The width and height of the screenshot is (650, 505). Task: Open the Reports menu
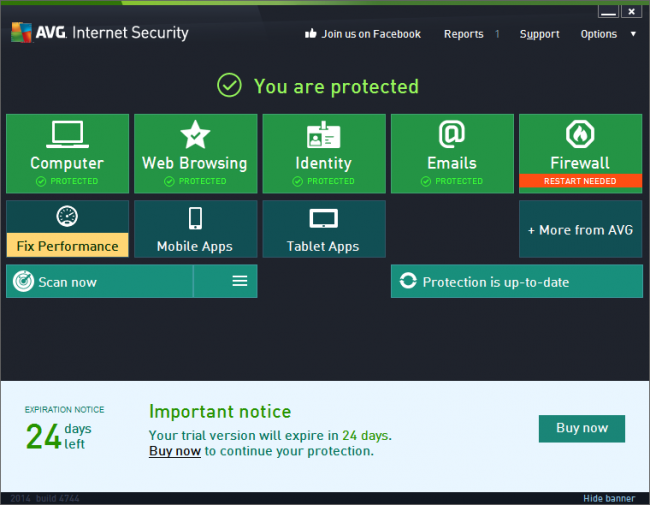(x=463, y=34)
